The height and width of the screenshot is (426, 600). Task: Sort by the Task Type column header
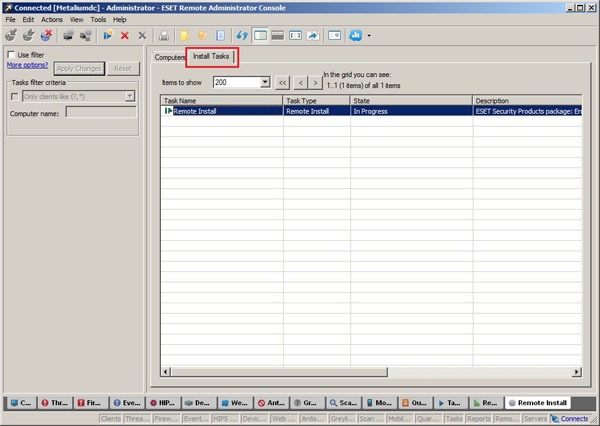point(316,101)
